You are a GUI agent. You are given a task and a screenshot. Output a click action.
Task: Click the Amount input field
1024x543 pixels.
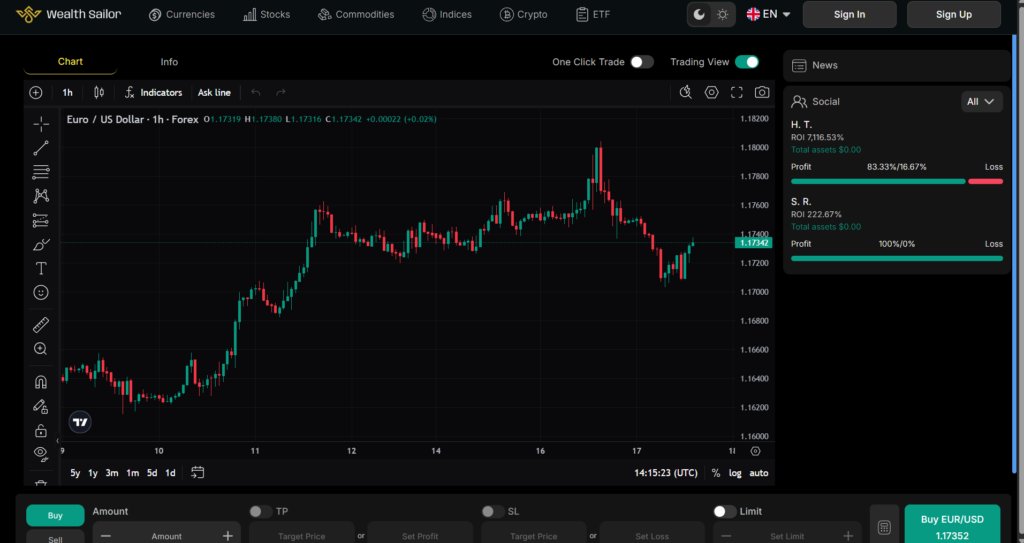point(167,536)
